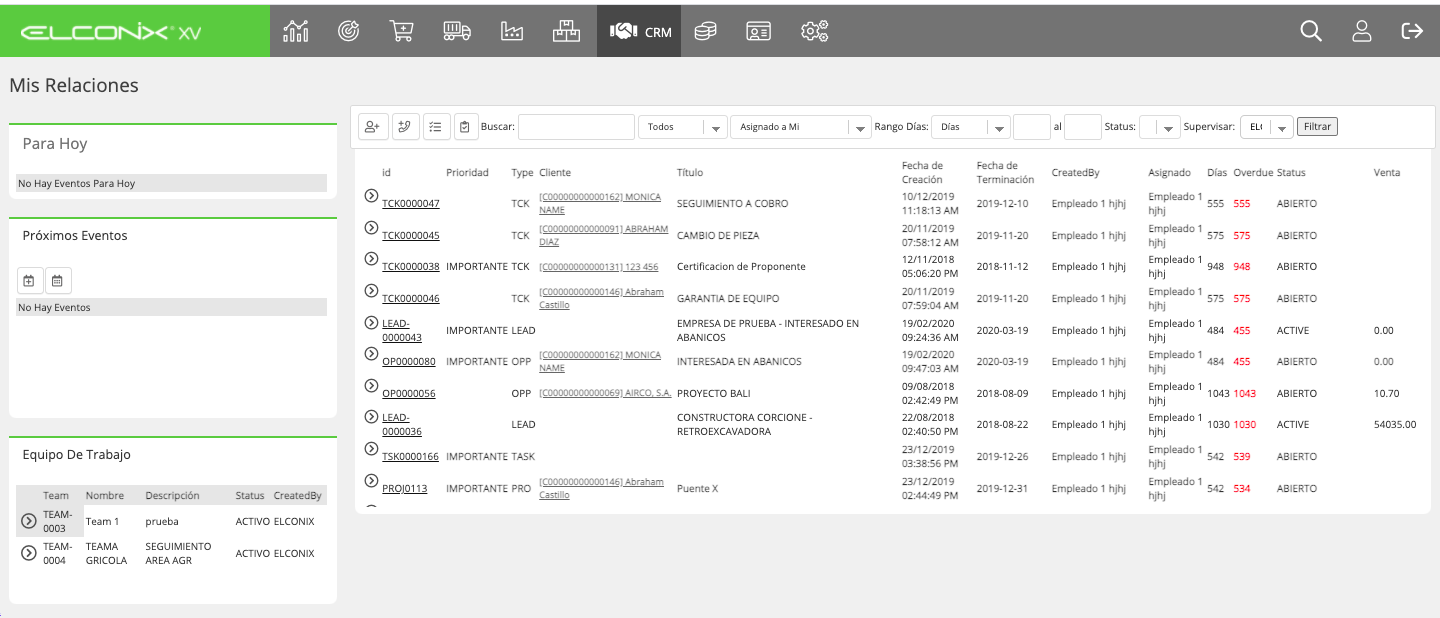The image size is (1440, 618).
Task: Open ticket TCK0000045 link
Action: pyautogui.click(x=411, y=235)
